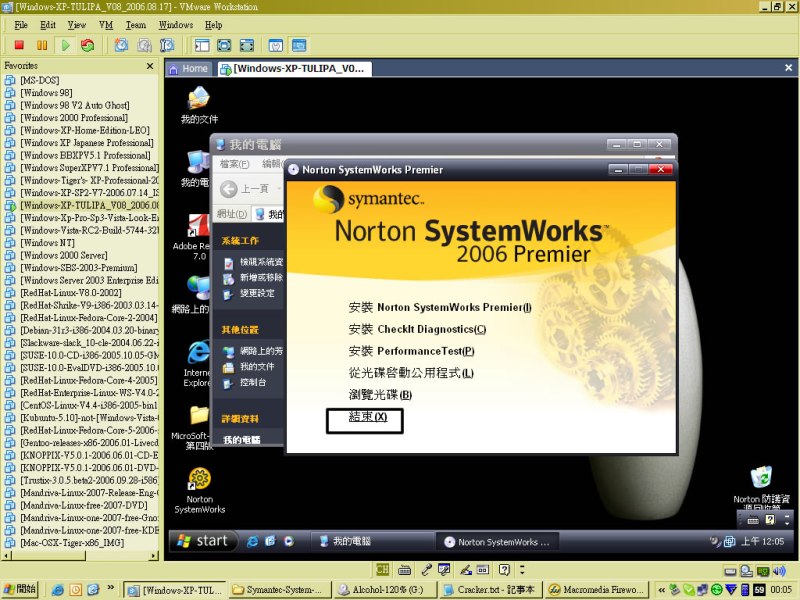Viewport: 800px width, 600px height.
Task: Expand host quick launch » chevron
Action: tap(110, 588)
